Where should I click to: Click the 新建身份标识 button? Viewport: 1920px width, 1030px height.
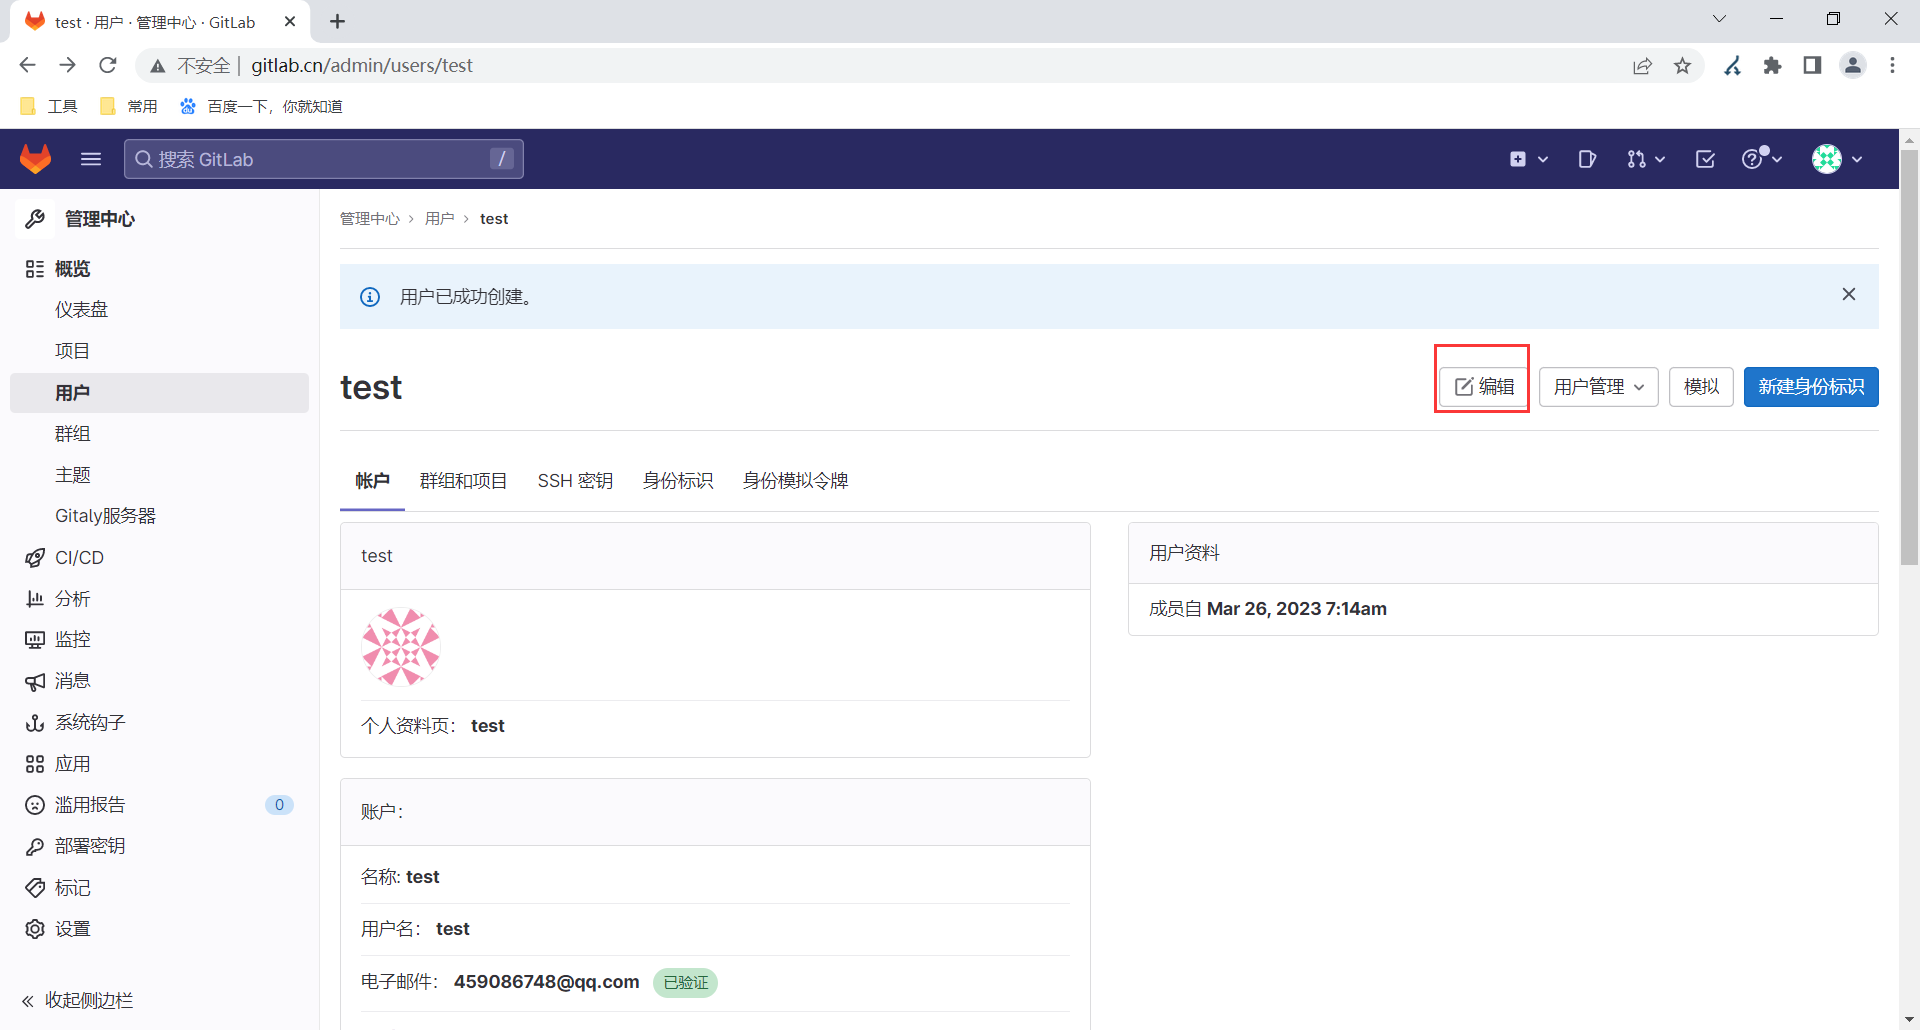pos(1811,387)
